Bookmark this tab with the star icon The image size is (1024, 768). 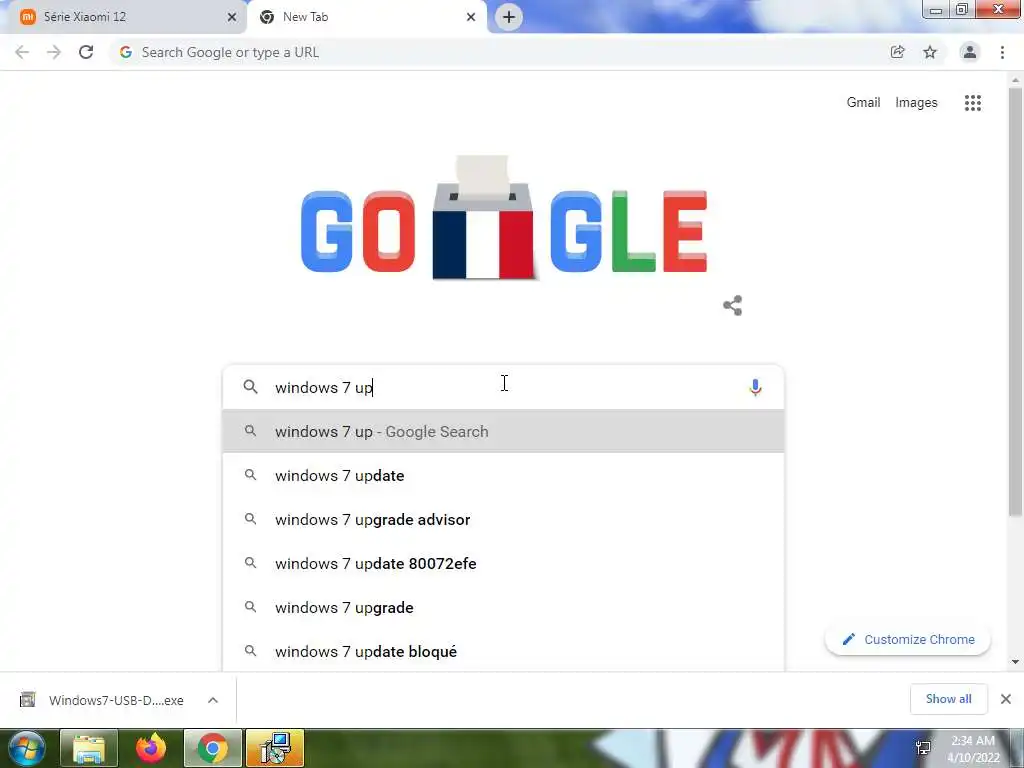(930, 52)
